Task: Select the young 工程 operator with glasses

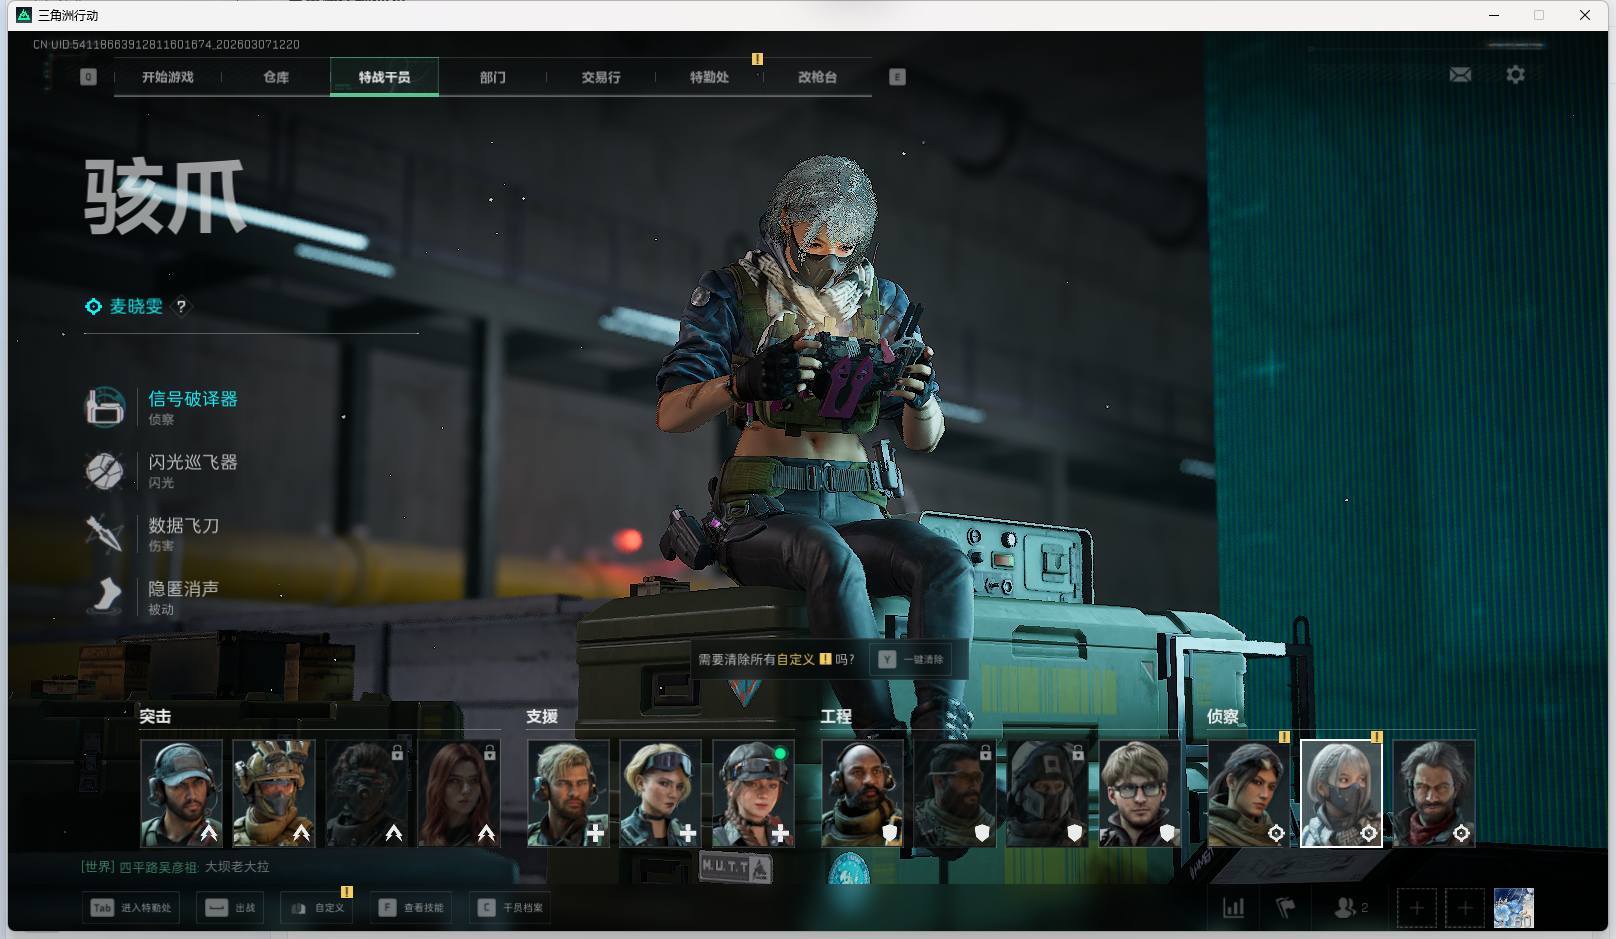Action: pos(1140,793)
